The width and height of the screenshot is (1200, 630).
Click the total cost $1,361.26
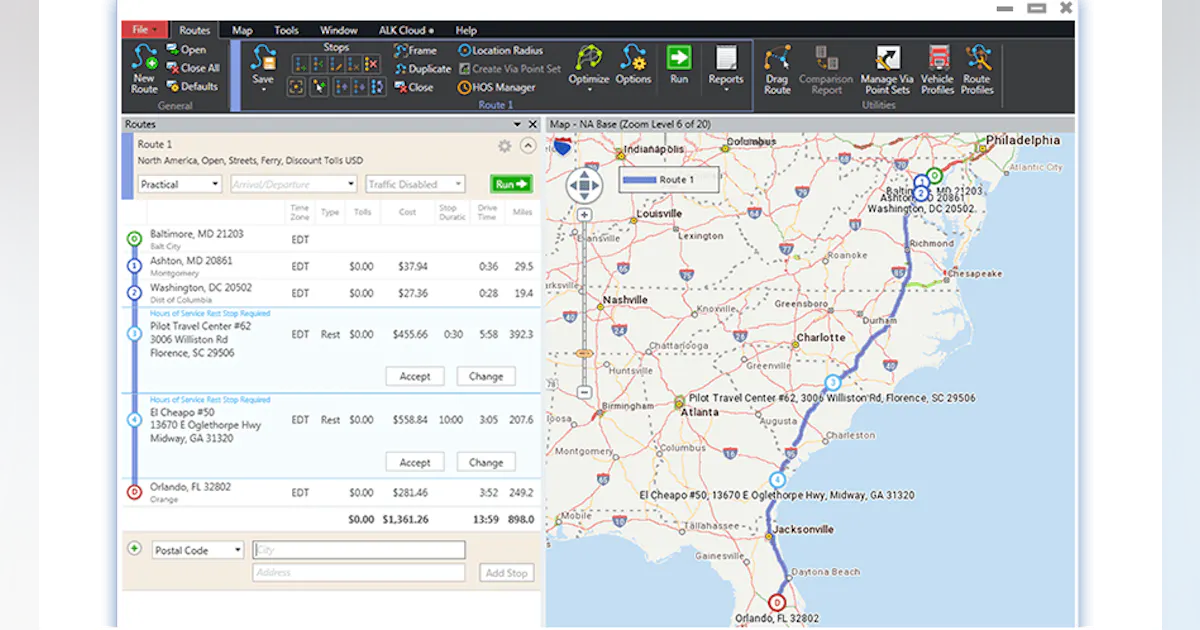point(405,519)
